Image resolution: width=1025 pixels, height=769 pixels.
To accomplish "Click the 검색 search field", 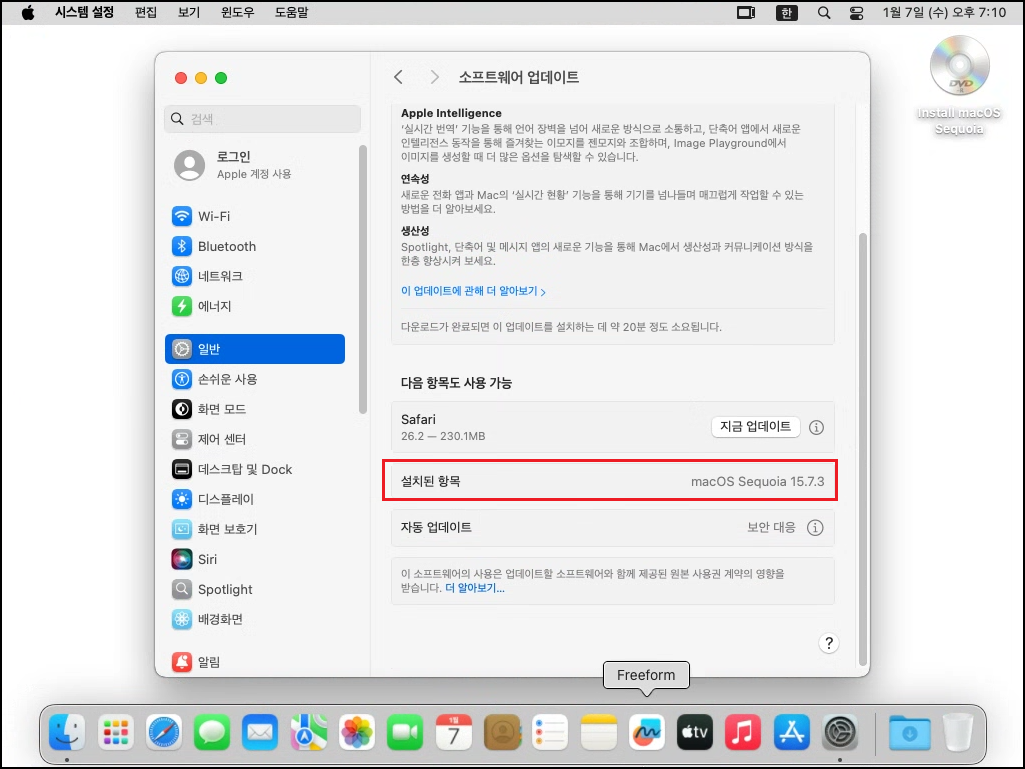I will coord(262,118).
